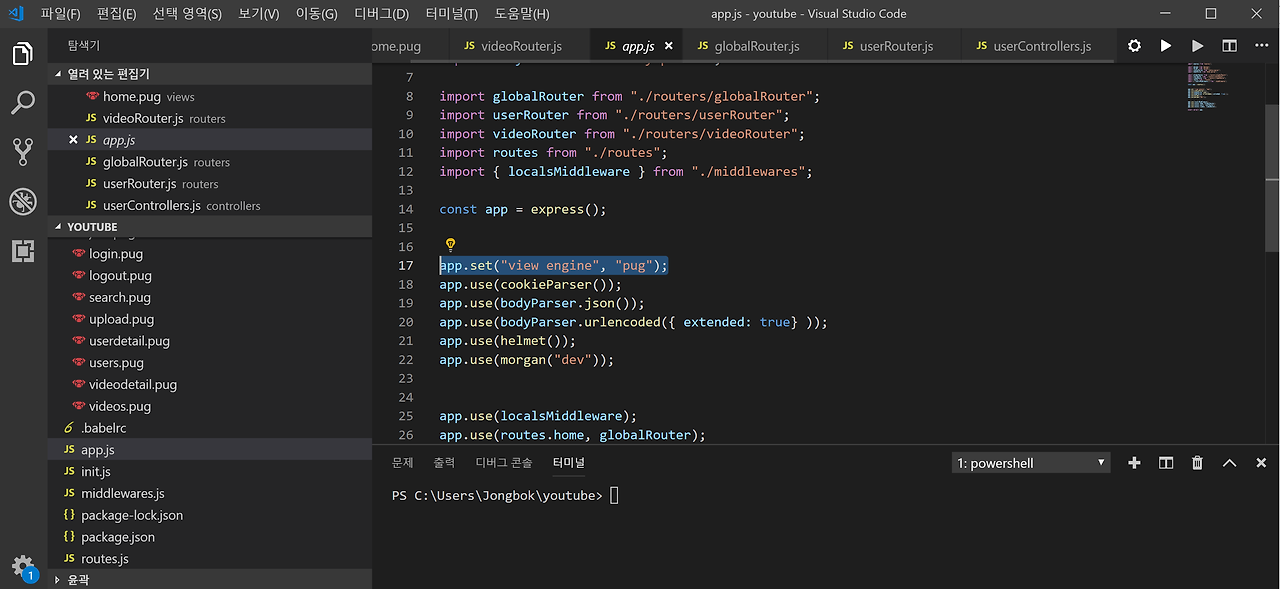Open the Extensions view in activity bar
This screenshot has width=1280, height=589.
pyautogui.click(x=23, y=250)
